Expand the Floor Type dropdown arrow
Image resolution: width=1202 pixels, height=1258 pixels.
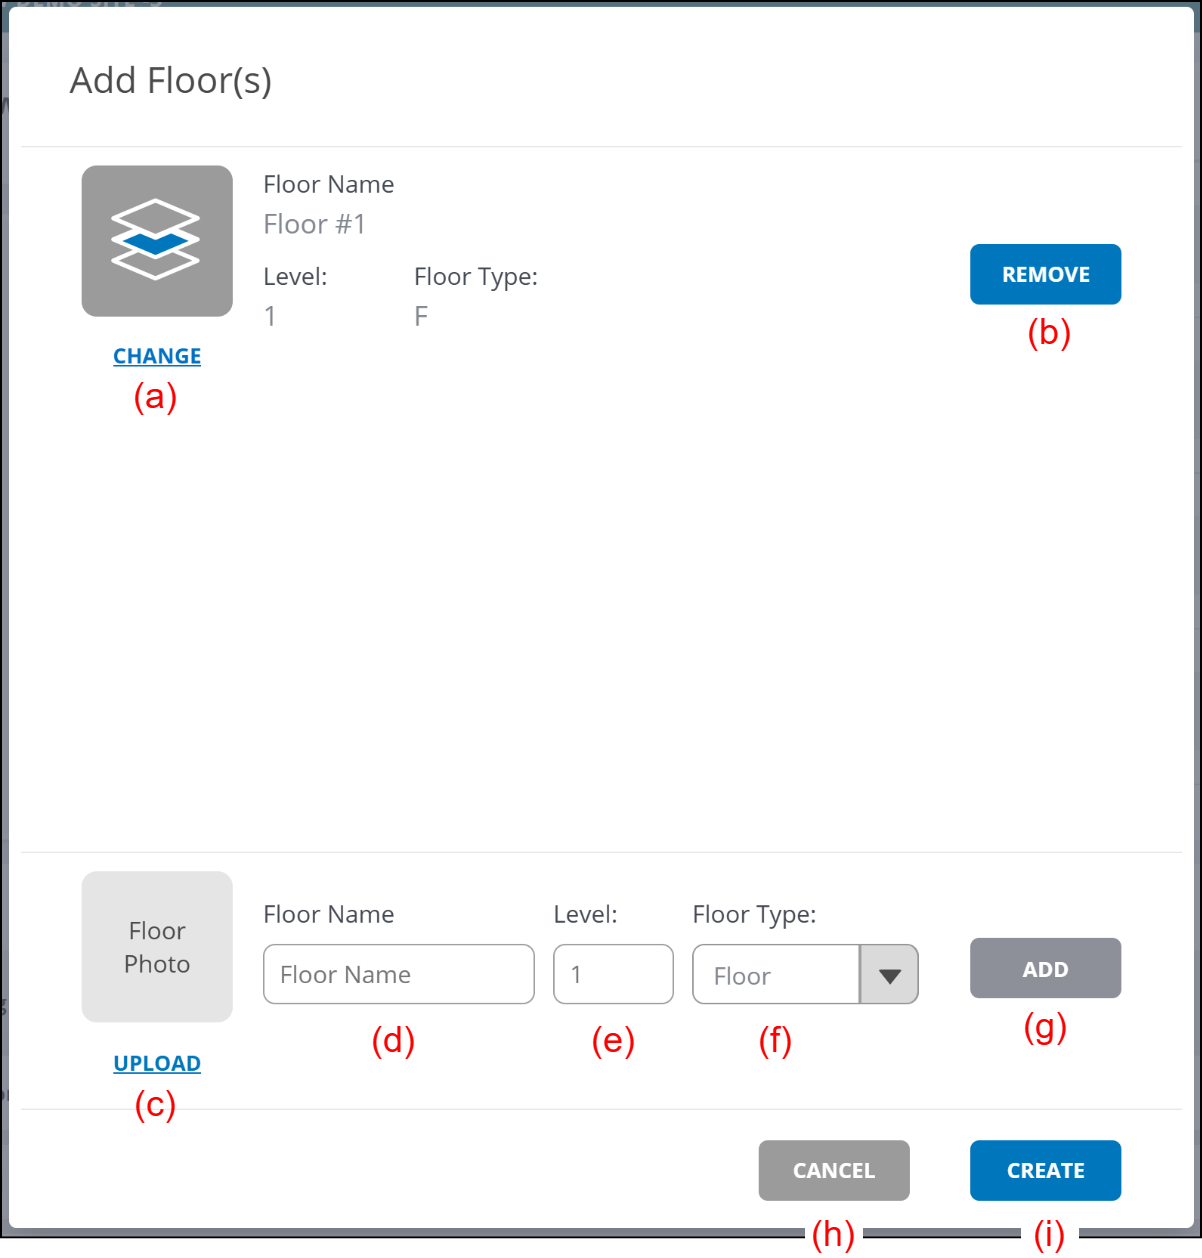[889, 975]
